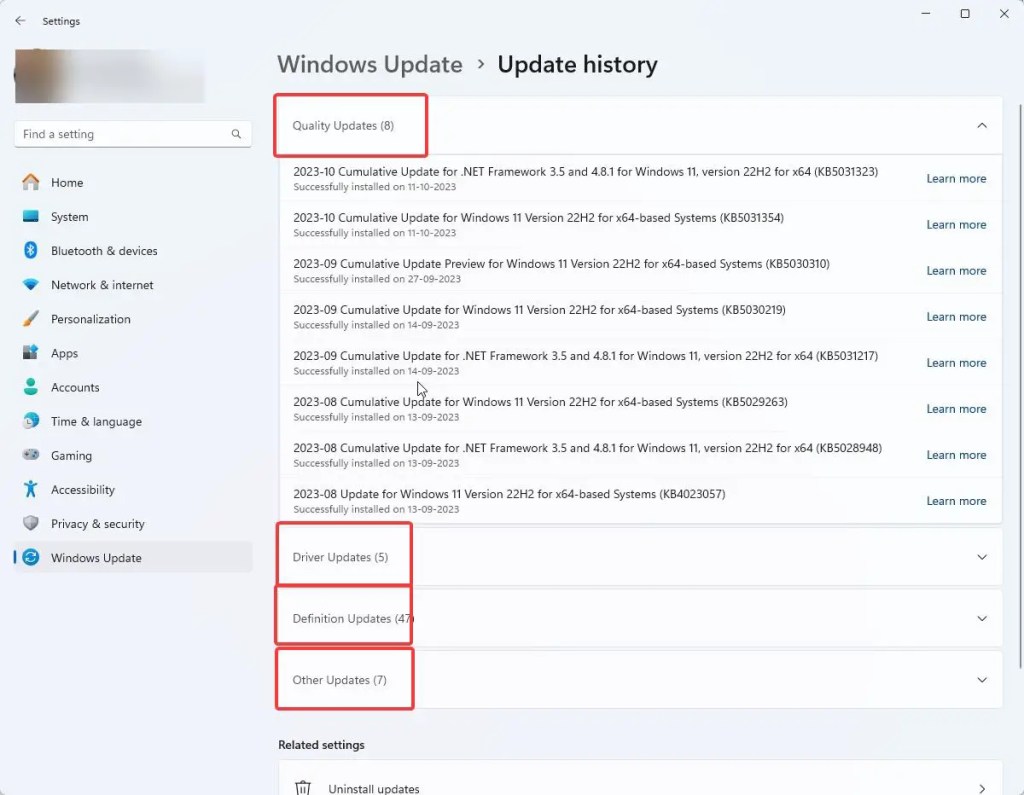Click Learn more for KB5031354
Image resolution: width=1024 pixels, height=795 pixels.
(956, 224)
